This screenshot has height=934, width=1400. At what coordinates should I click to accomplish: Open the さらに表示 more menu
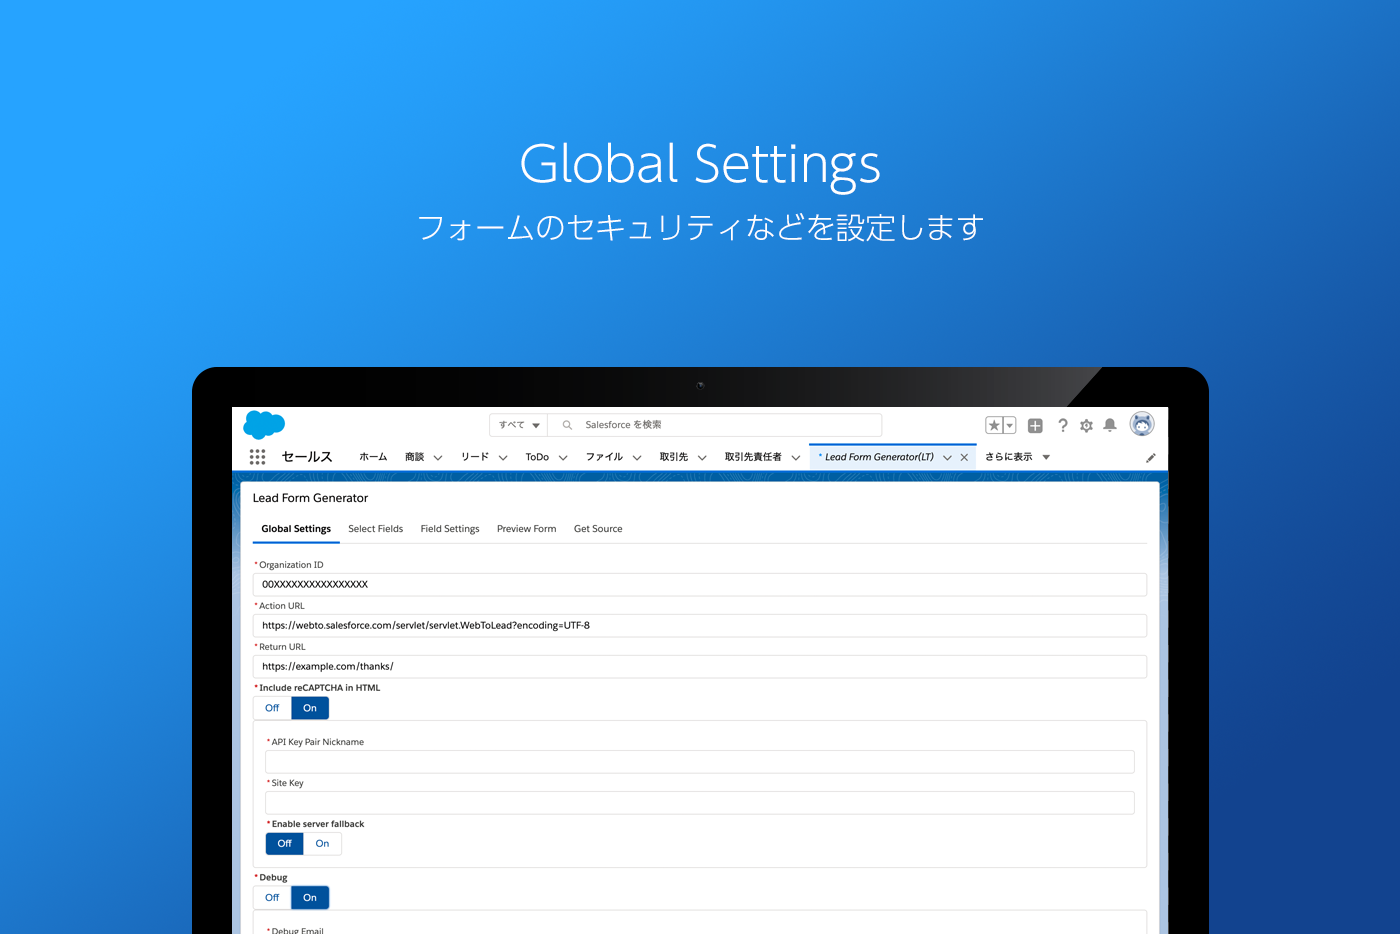tap(1018, 457)
